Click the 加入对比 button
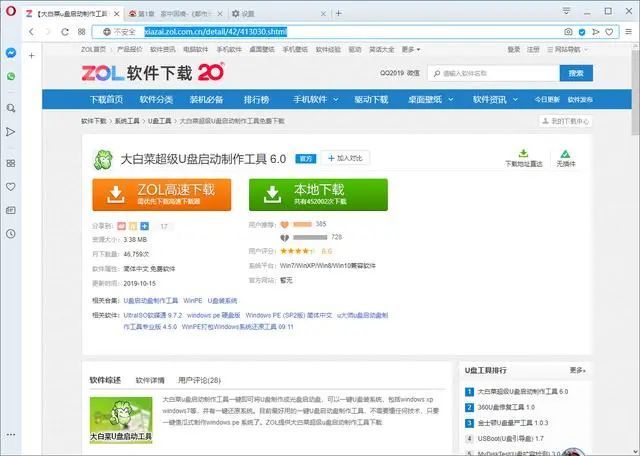 tap(345, 158)
